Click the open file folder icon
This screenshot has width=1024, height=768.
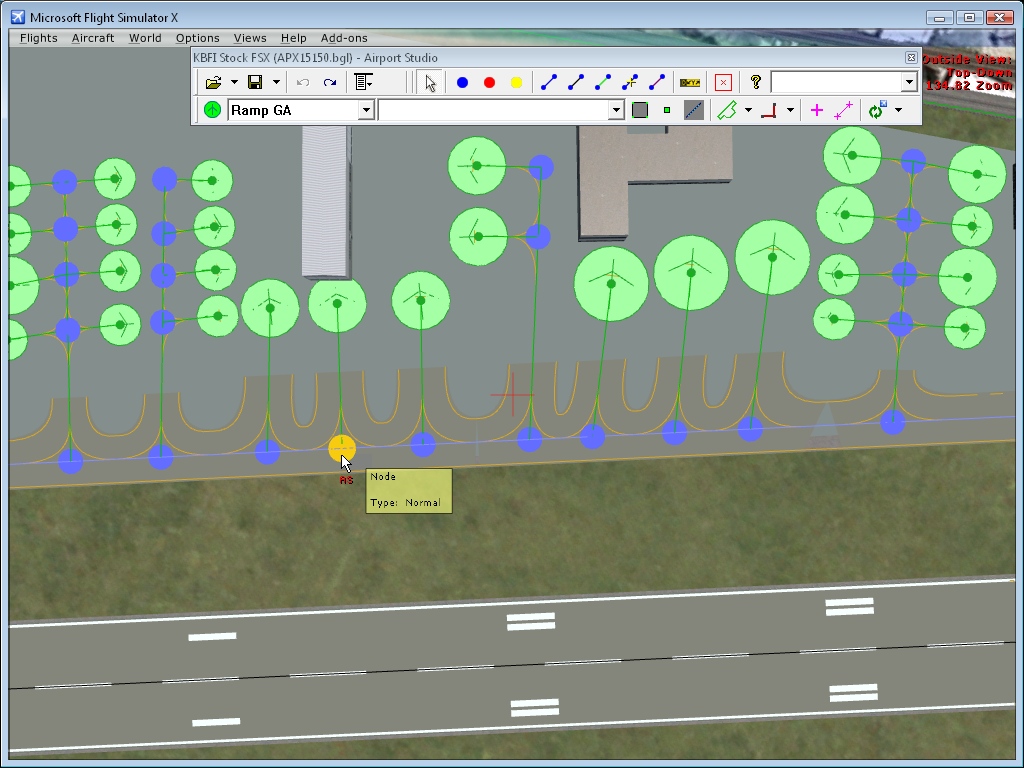[x=213, y=83]
